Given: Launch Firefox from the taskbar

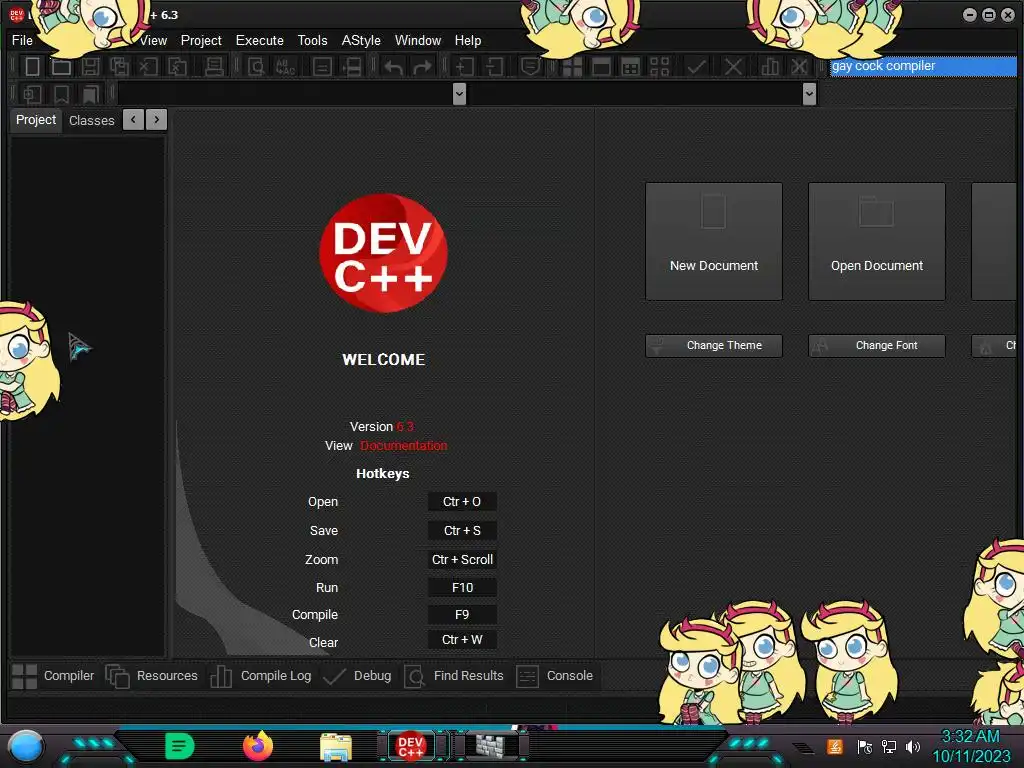Looking at the screenshot, I should pyautogui.click(x=258, y=746).
